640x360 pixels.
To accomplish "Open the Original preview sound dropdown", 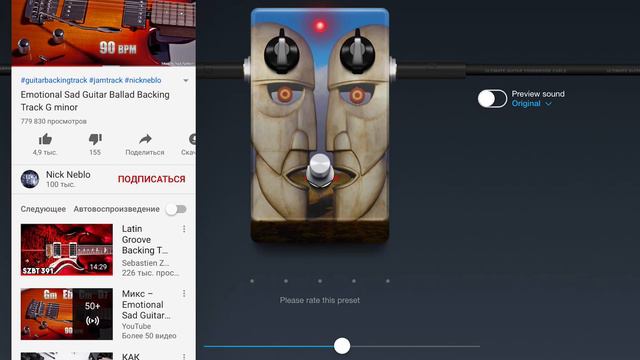I will 531,104.
